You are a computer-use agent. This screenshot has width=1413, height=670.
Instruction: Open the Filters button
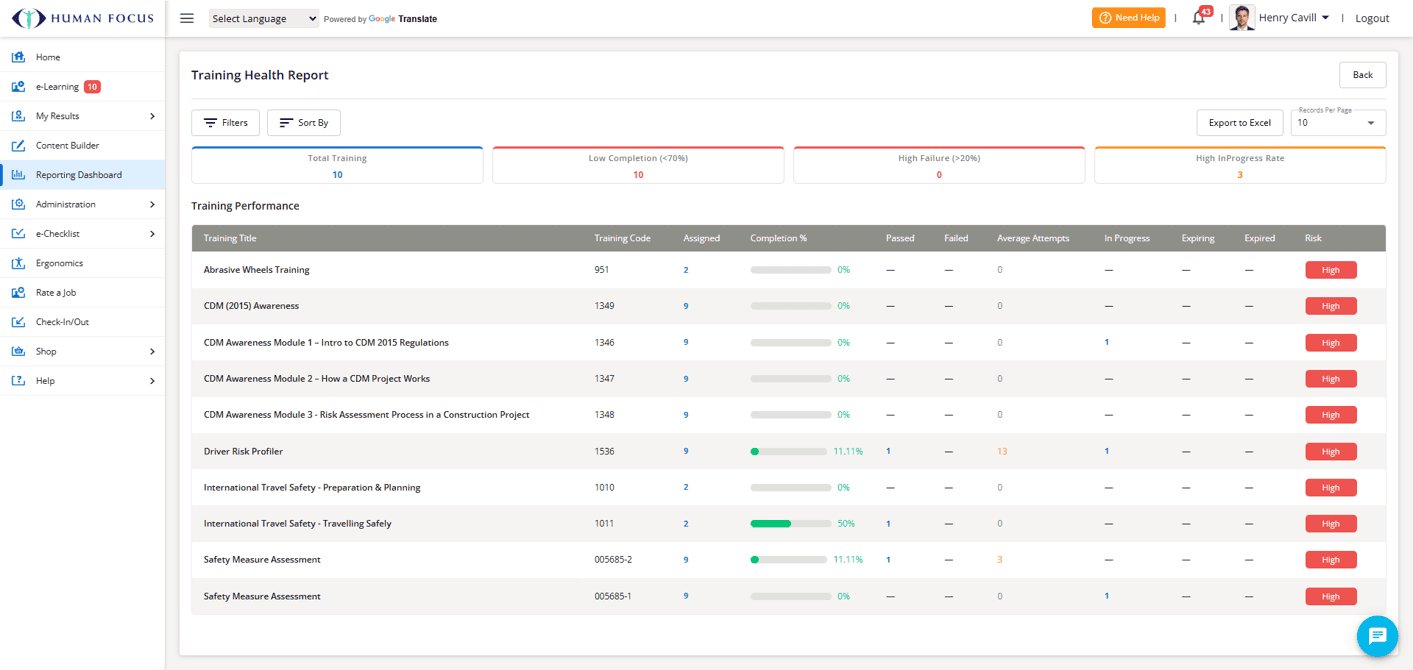click(226, 123)
